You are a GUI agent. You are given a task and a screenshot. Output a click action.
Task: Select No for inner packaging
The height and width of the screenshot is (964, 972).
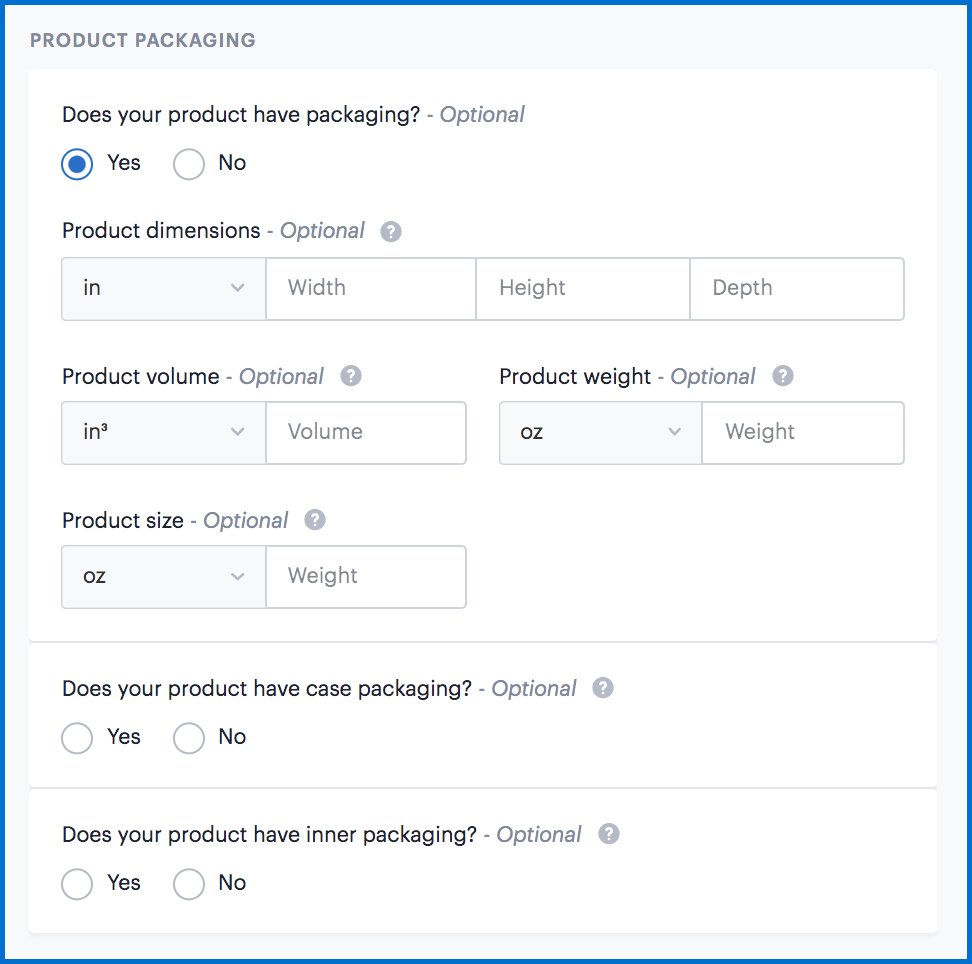pos(189,884)
